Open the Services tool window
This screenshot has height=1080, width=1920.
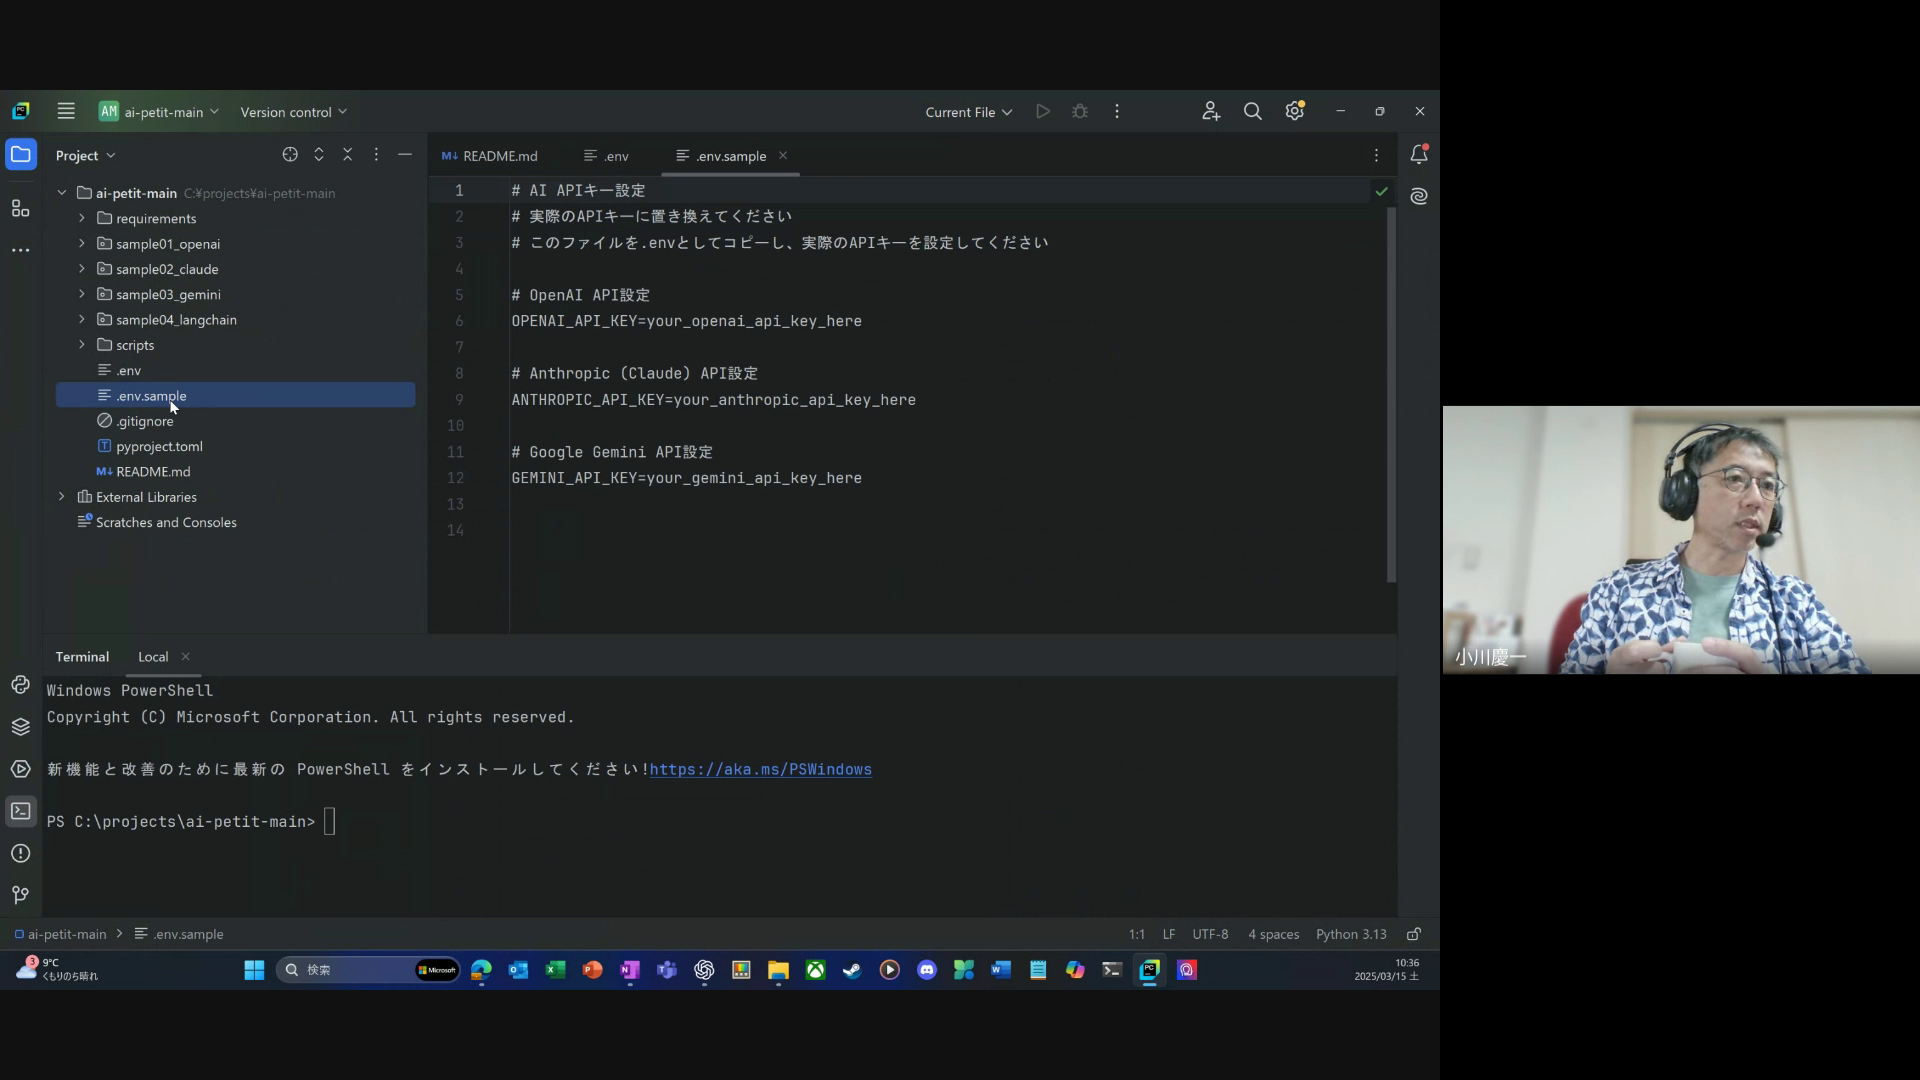tap(20, 769)
